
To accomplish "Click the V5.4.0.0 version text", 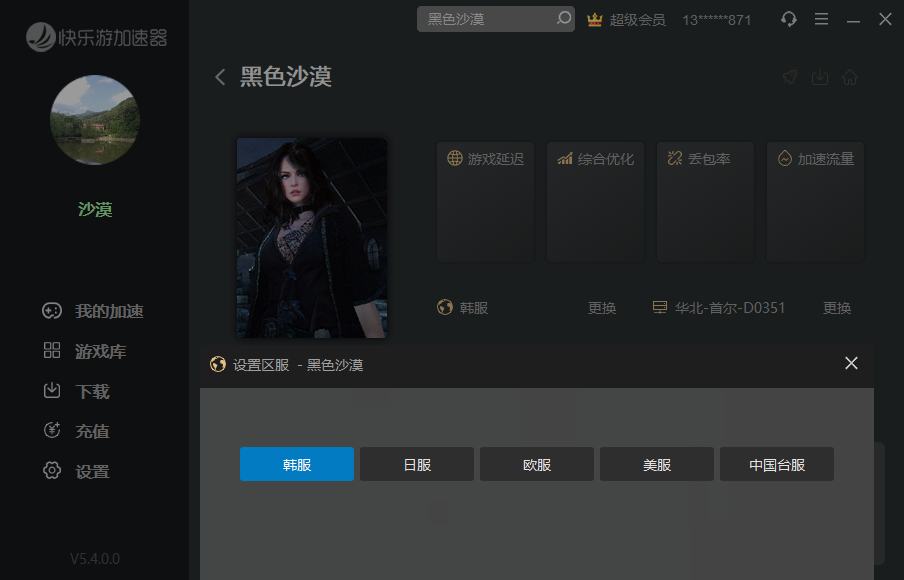I will coord(95,559).
